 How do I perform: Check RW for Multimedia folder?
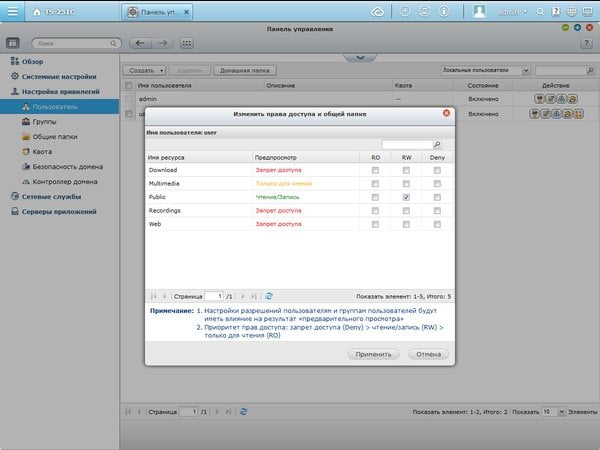click(406, 184)
